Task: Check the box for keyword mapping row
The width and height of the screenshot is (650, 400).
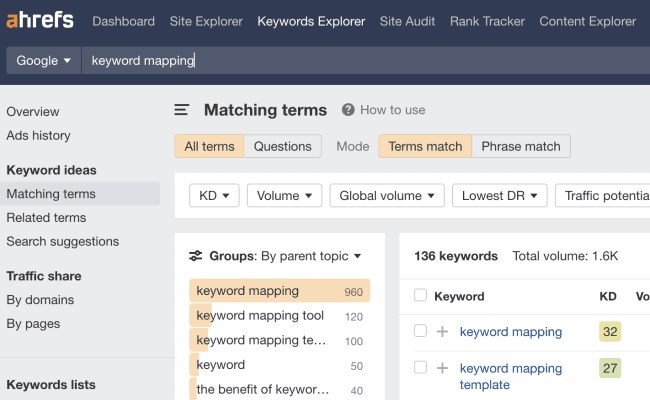Action: pos(420,332)
